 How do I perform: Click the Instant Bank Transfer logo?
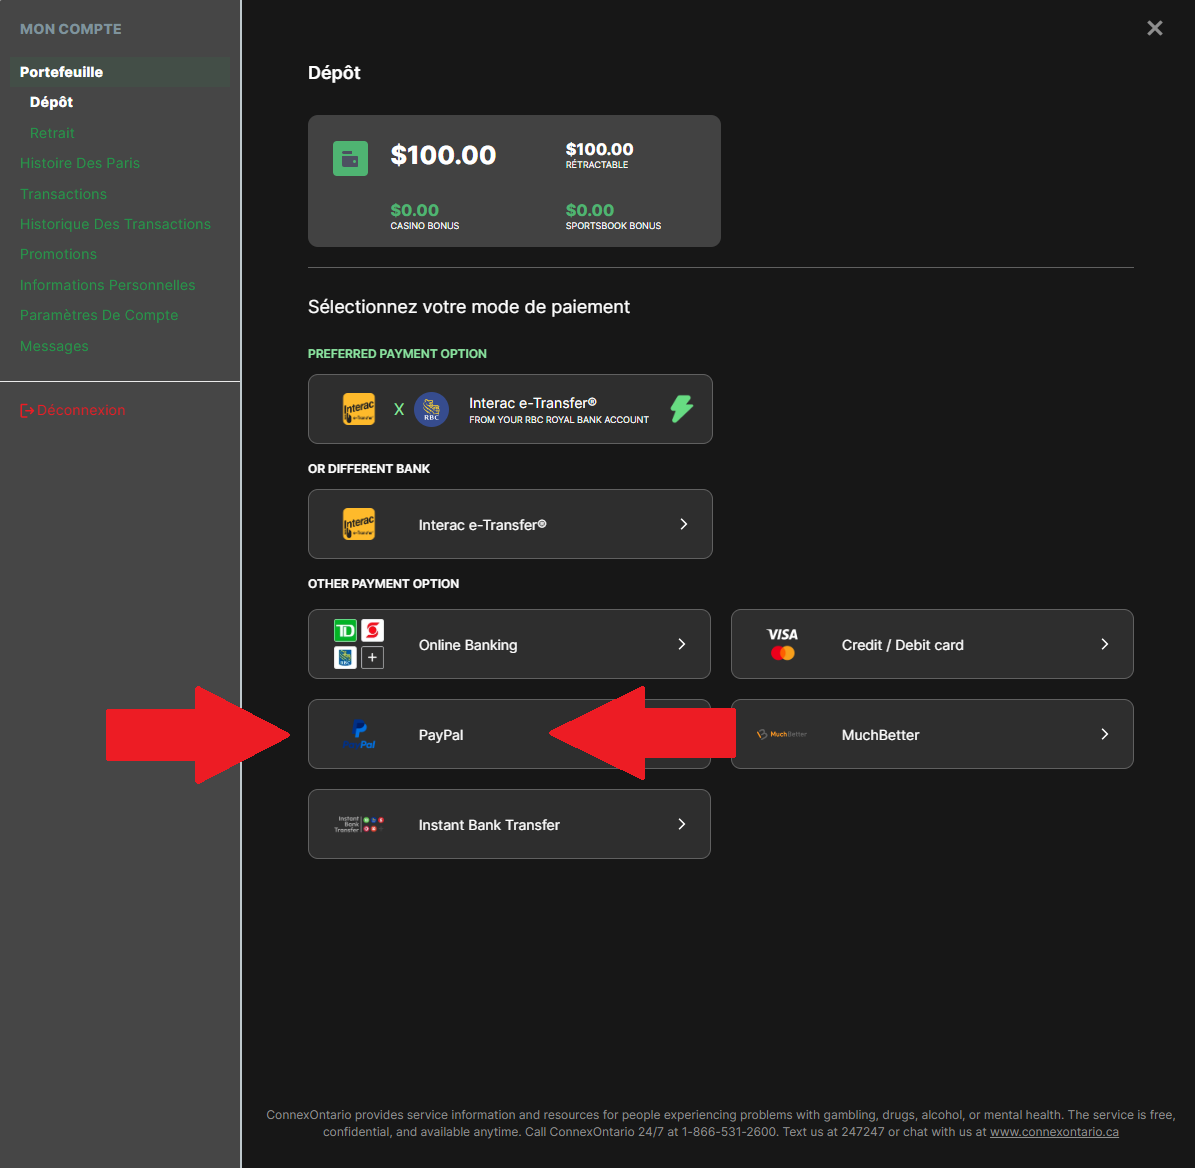click(359, 824)
